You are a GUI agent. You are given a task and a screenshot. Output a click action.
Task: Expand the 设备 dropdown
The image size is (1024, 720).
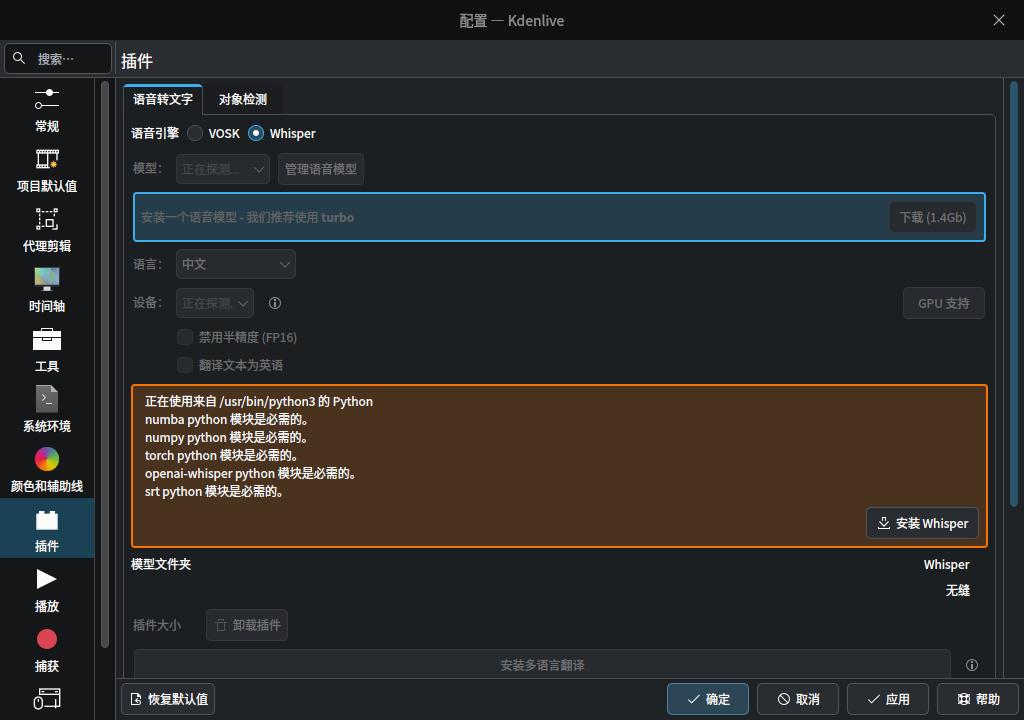[215, 303]
